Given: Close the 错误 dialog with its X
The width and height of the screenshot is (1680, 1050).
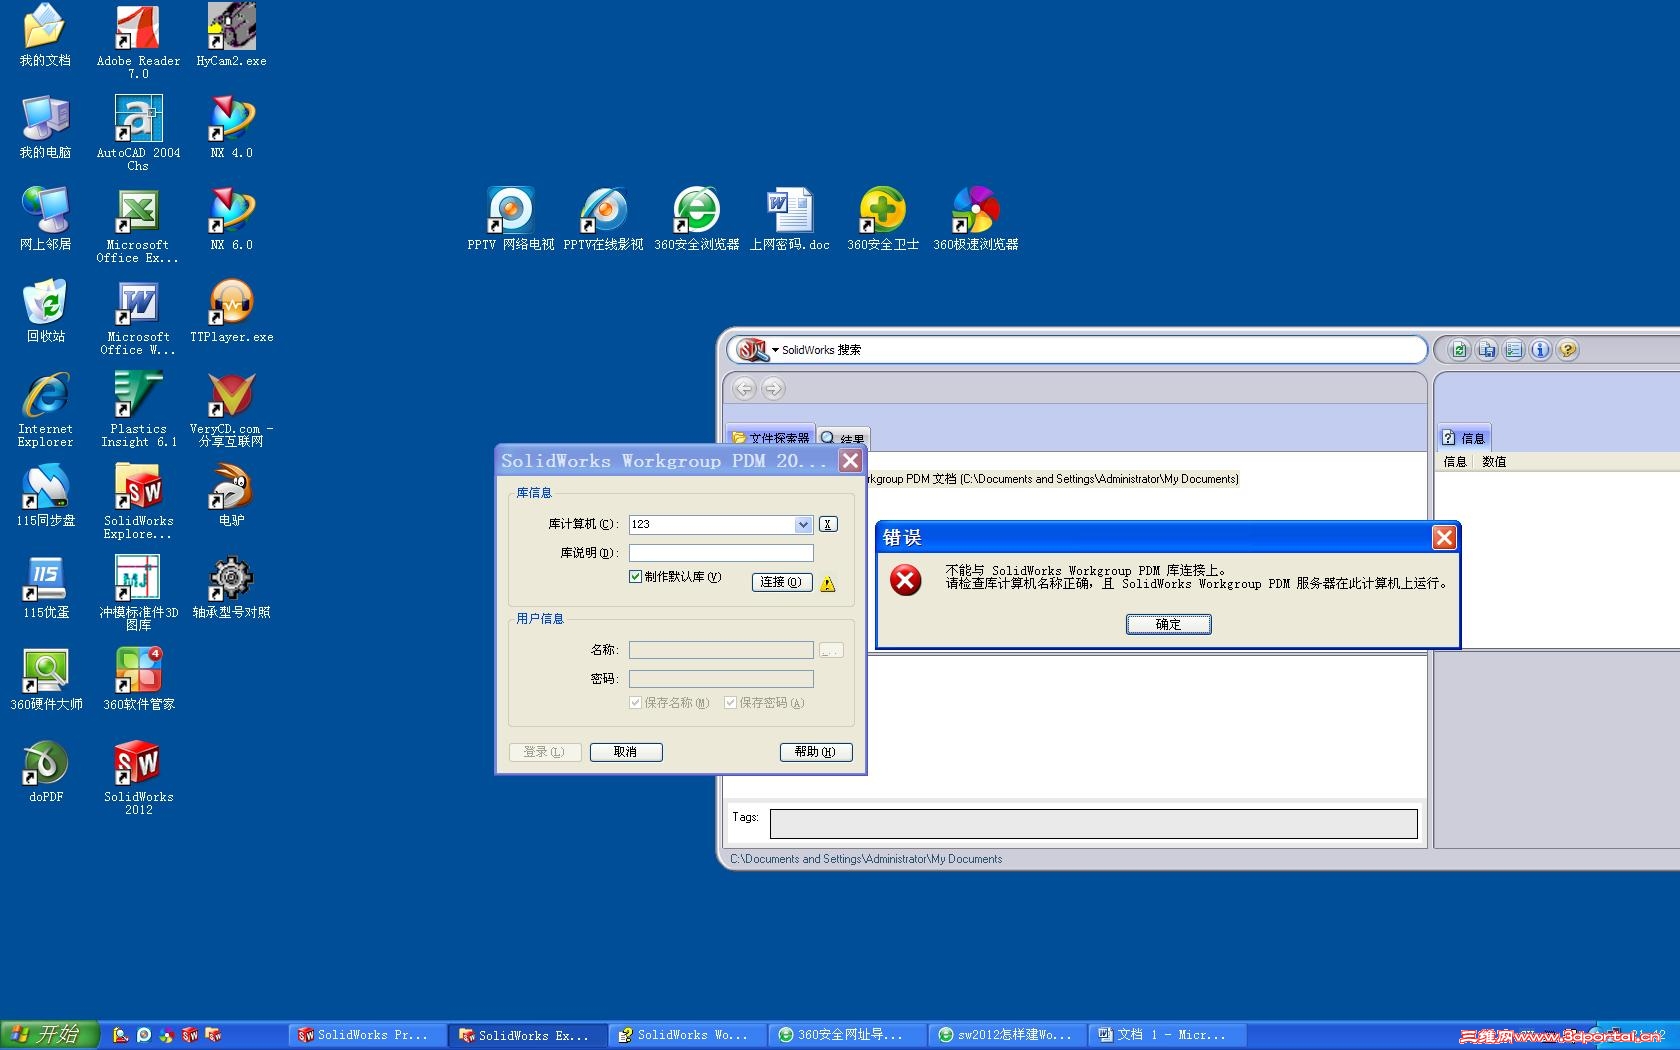Looking at the screenshot, I should tap(1444, 538).
